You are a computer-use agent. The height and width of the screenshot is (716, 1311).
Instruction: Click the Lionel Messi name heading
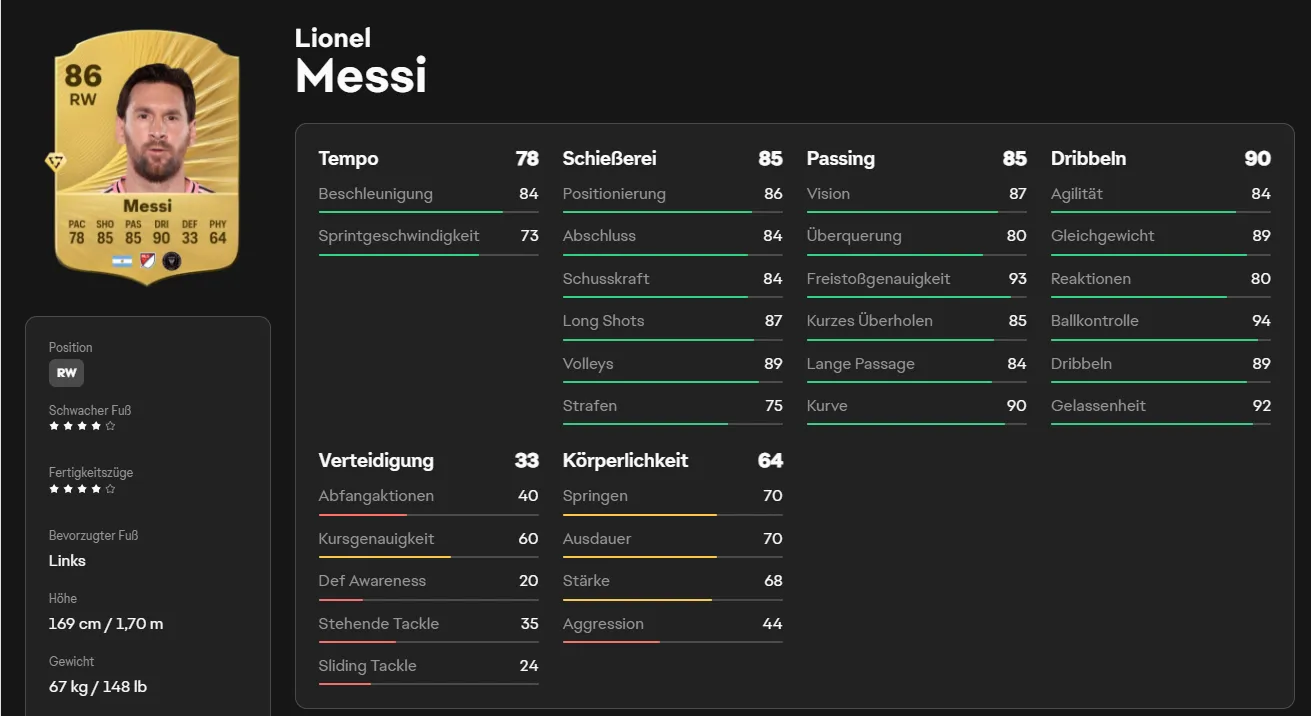point(361,61)
